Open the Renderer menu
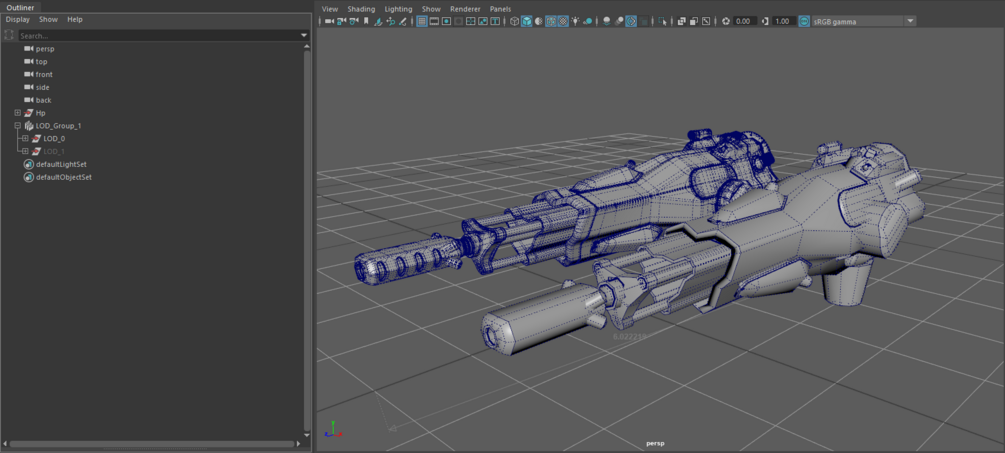This screenshot has width=1005, height=453. pos(465,9)
